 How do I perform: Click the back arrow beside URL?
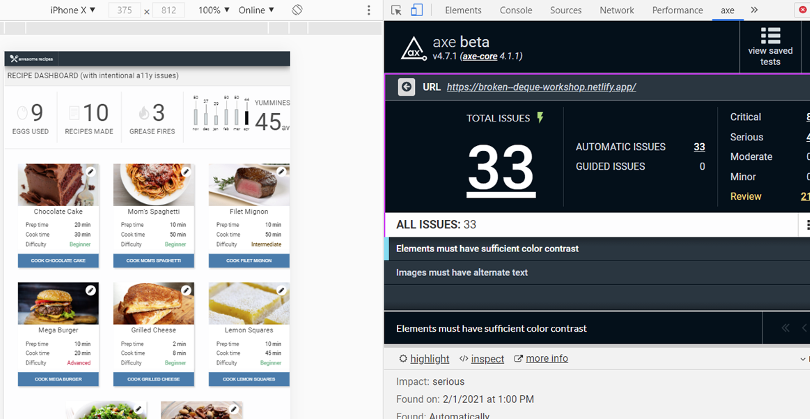point(407,87)
